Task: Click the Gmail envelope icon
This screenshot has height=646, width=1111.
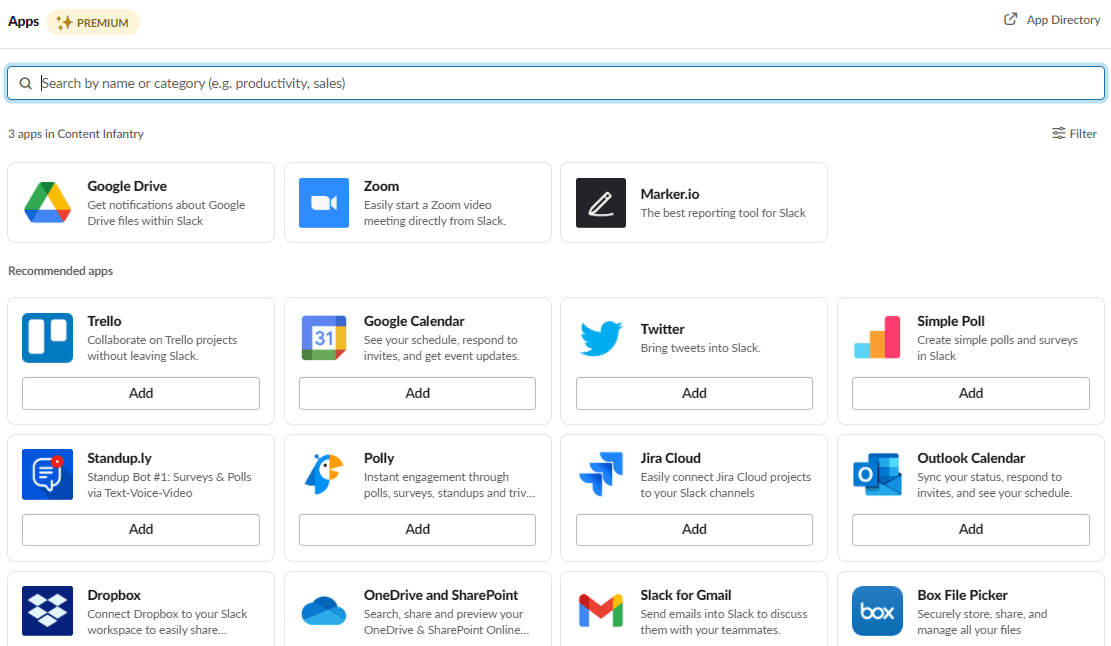Action: (x=601, y=611)
